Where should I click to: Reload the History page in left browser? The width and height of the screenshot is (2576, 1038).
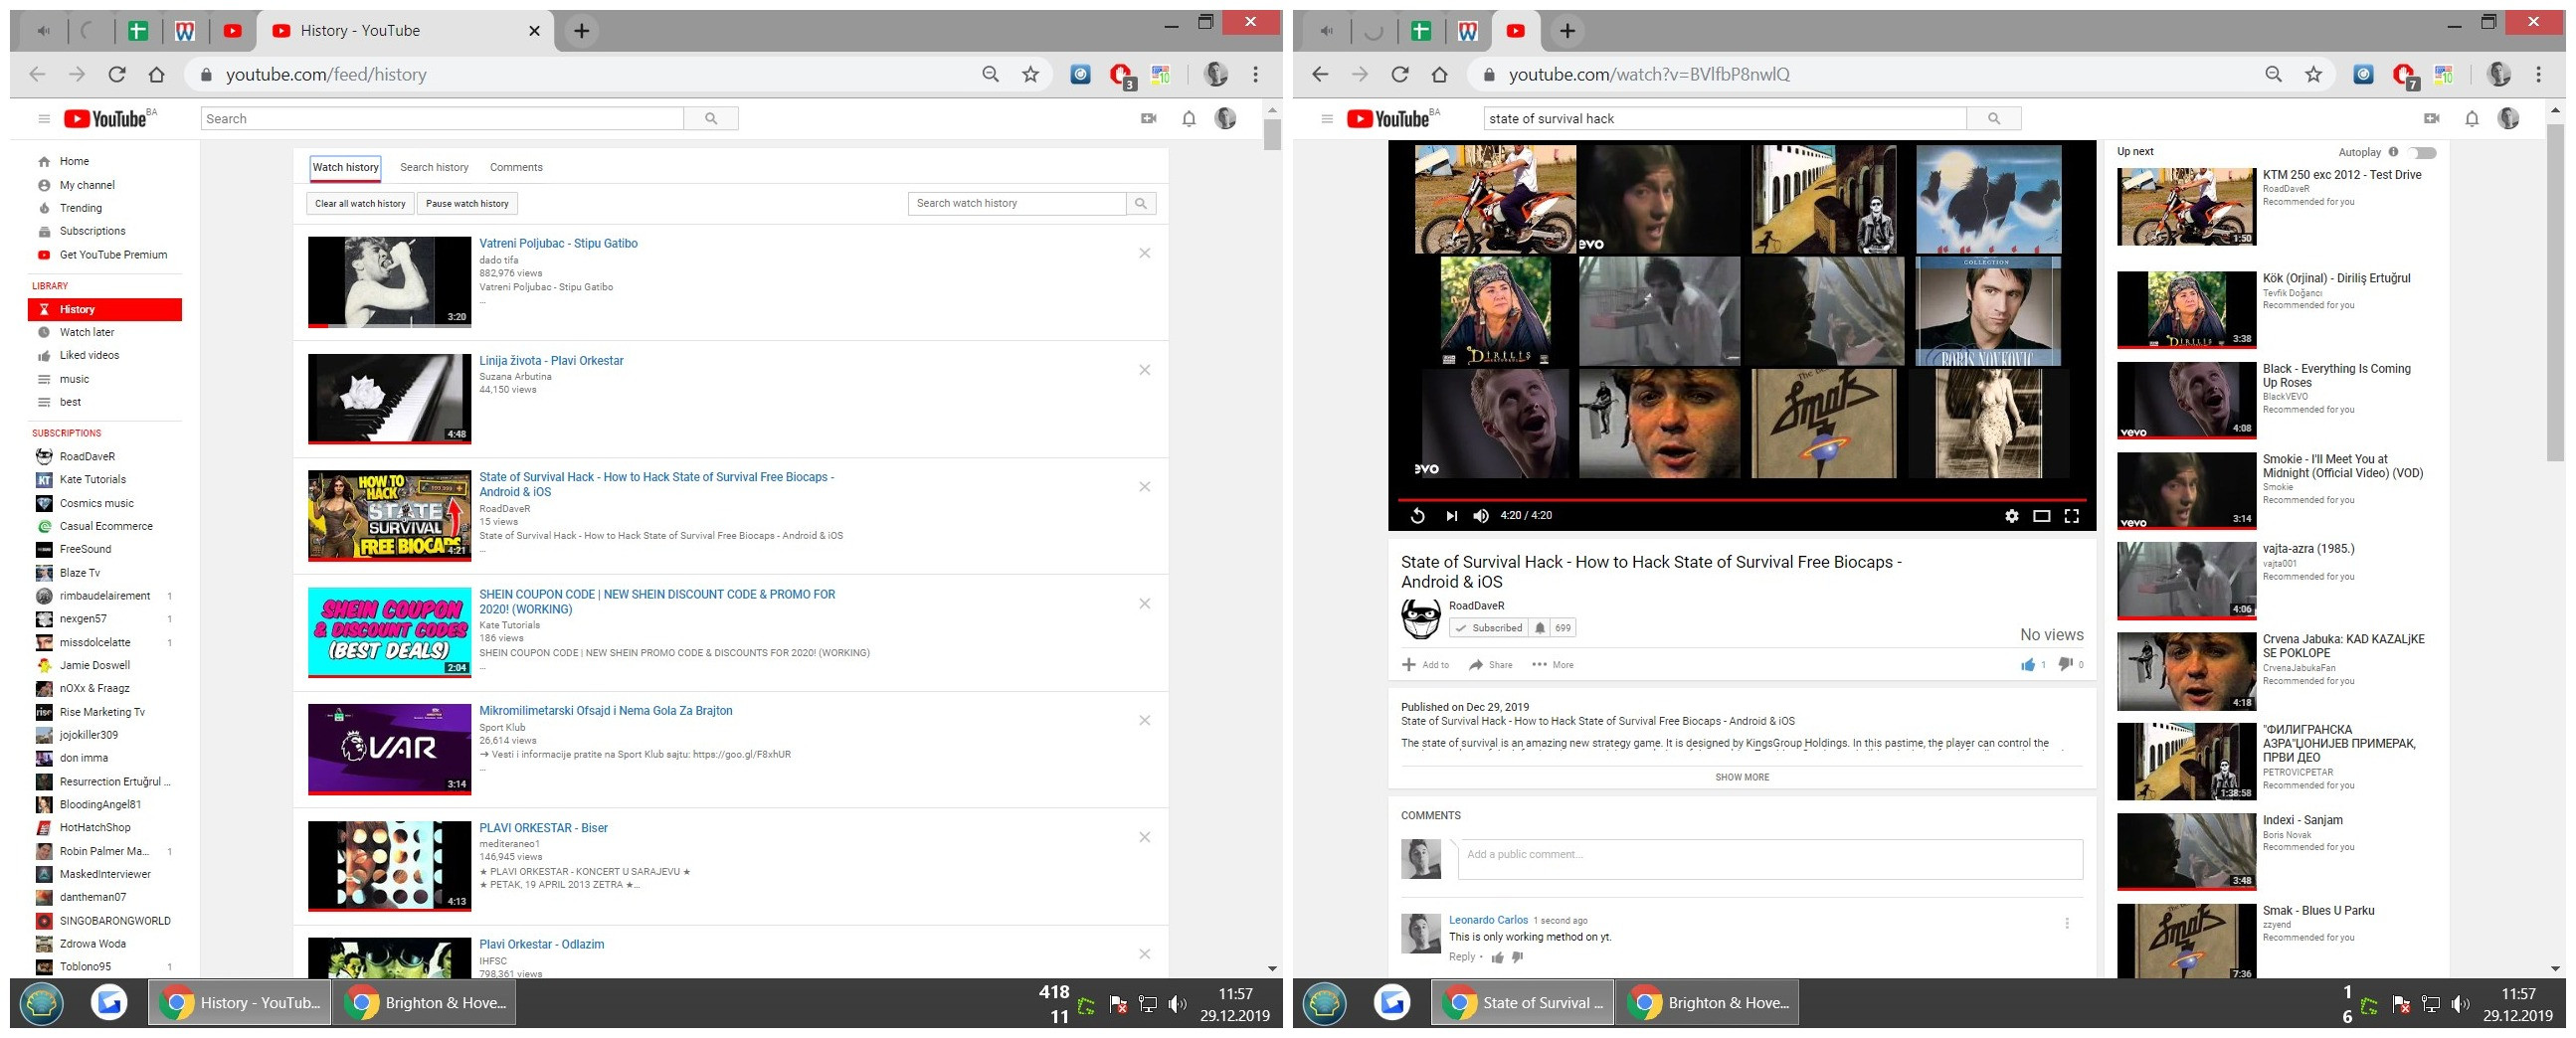coord(117,74)
